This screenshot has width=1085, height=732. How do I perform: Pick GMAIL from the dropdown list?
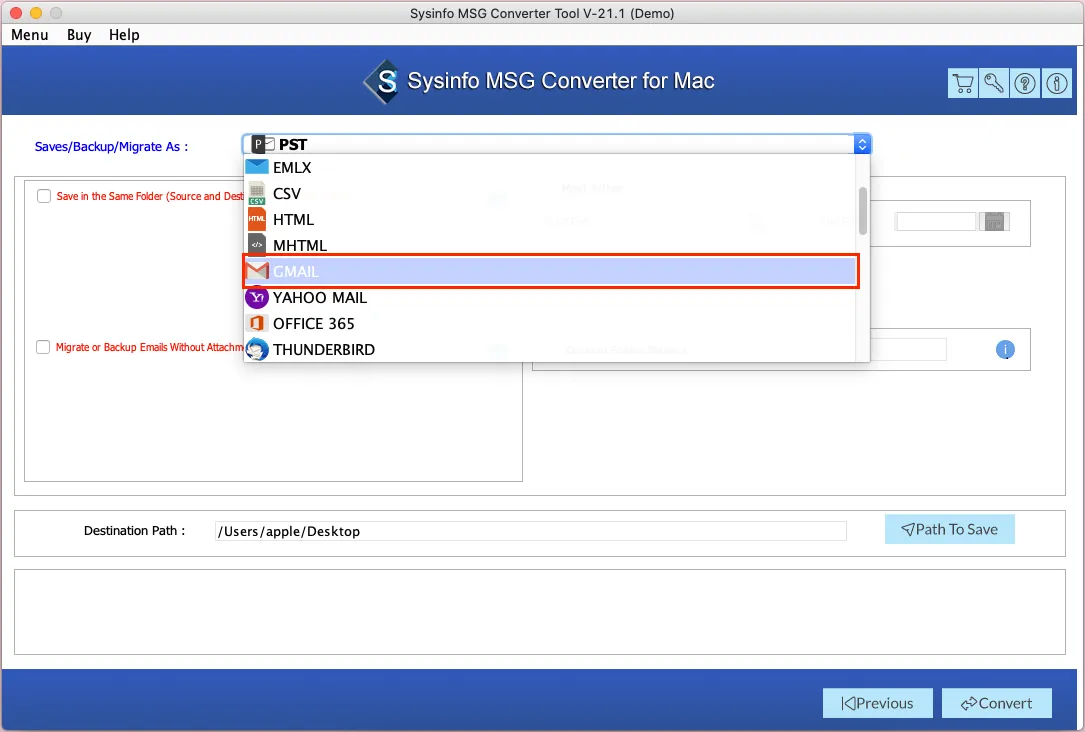click(551, 271)
